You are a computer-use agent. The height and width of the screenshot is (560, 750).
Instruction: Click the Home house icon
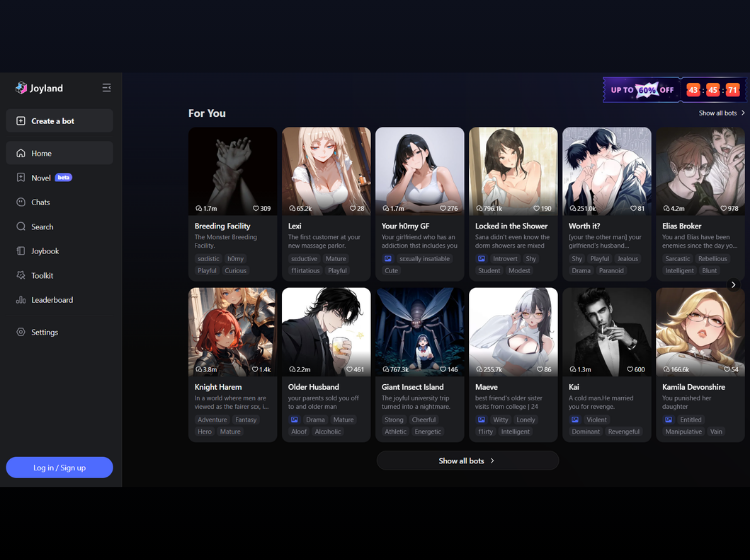click(21, 153)
